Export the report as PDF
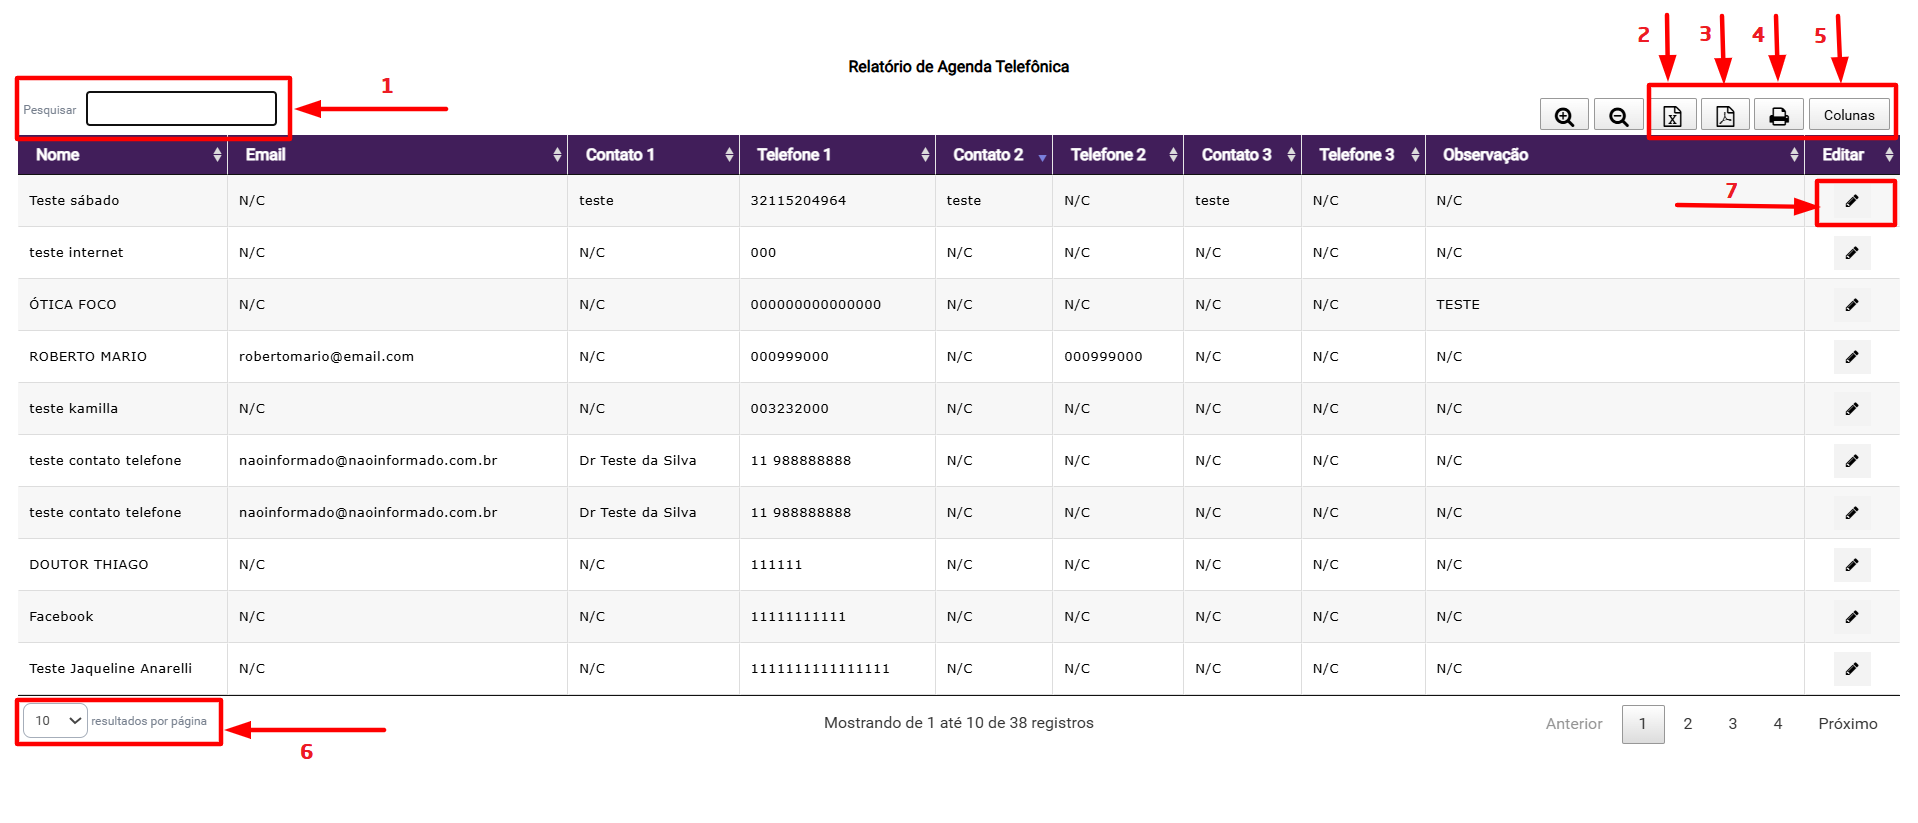This screenshot has width=1918, height=823. (x=1725, y=116)
